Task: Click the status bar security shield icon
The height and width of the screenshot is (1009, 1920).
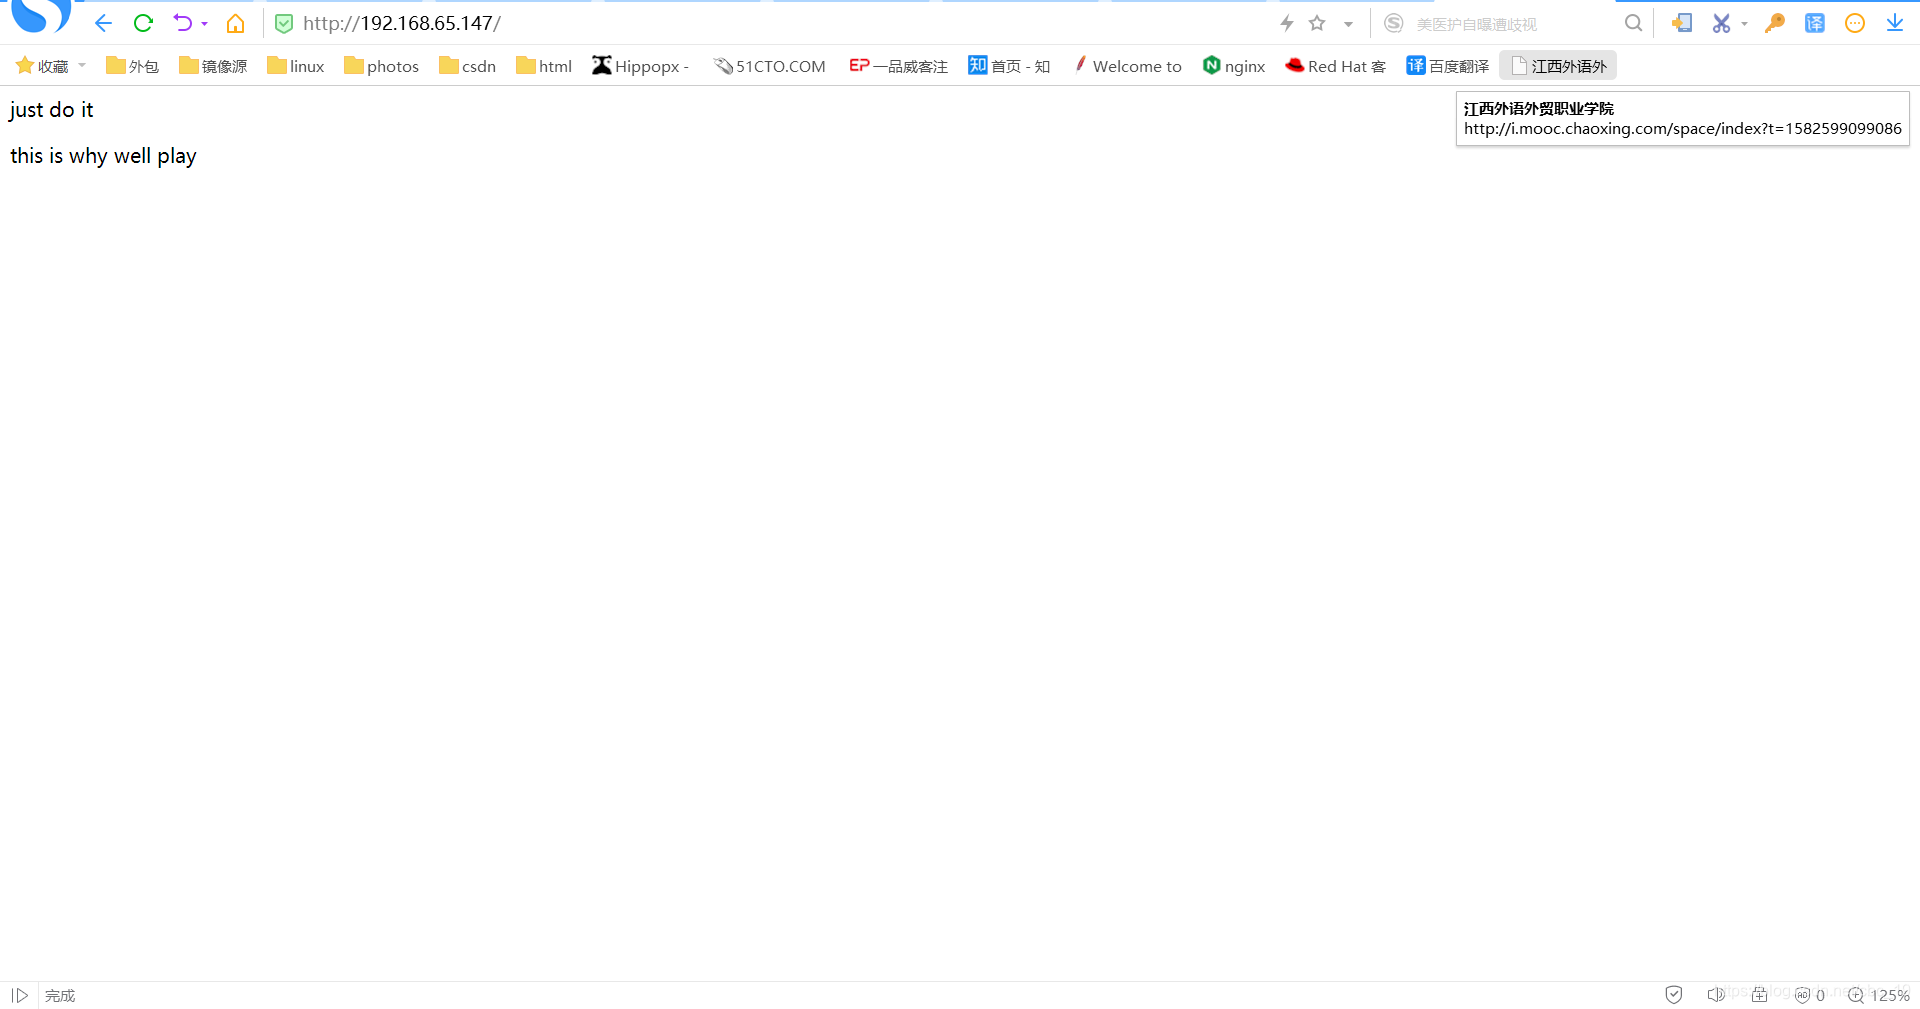Action: pos(1674,995)
